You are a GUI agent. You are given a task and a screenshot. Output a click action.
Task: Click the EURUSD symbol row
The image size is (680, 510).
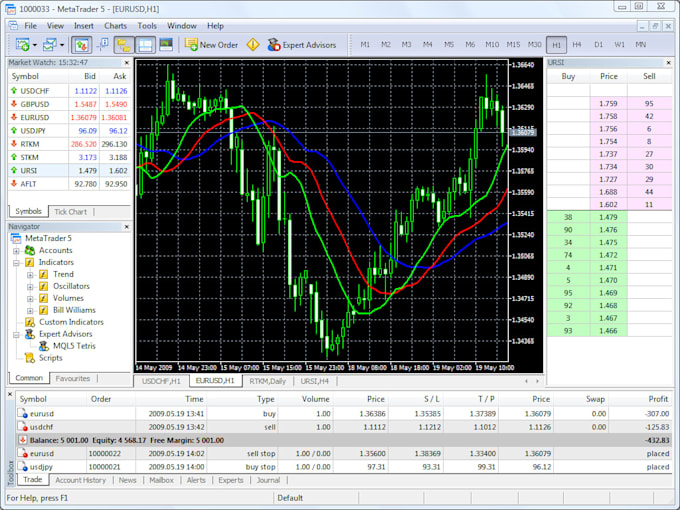69,118
